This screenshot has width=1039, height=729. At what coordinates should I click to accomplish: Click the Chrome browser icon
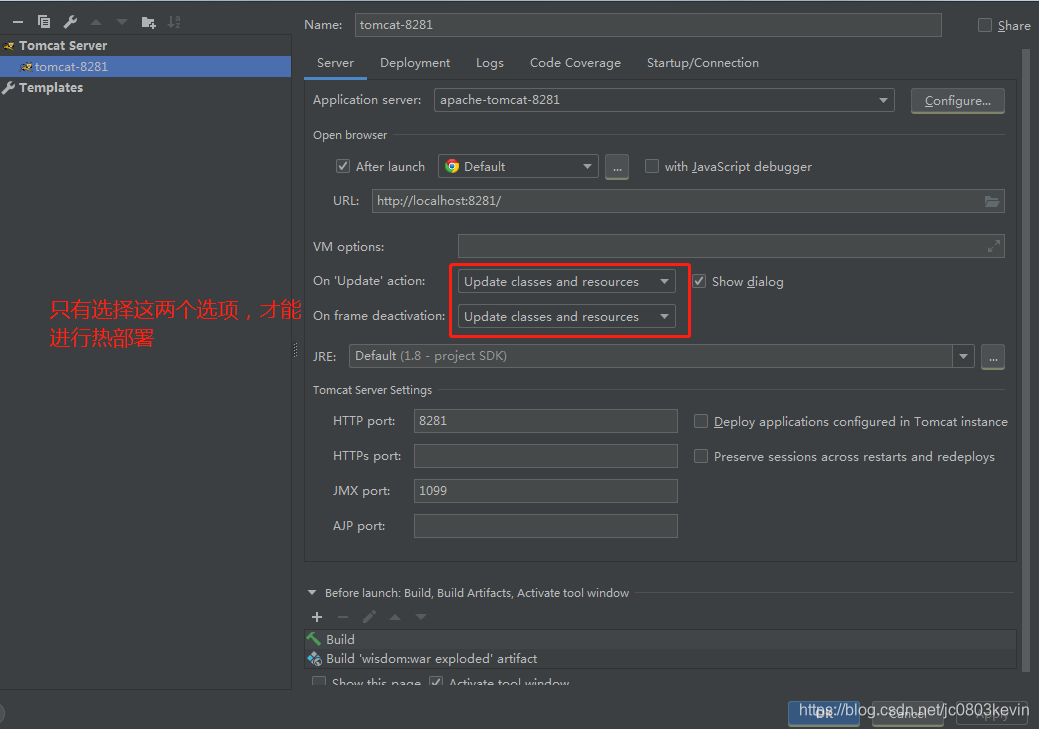[452, 166]
